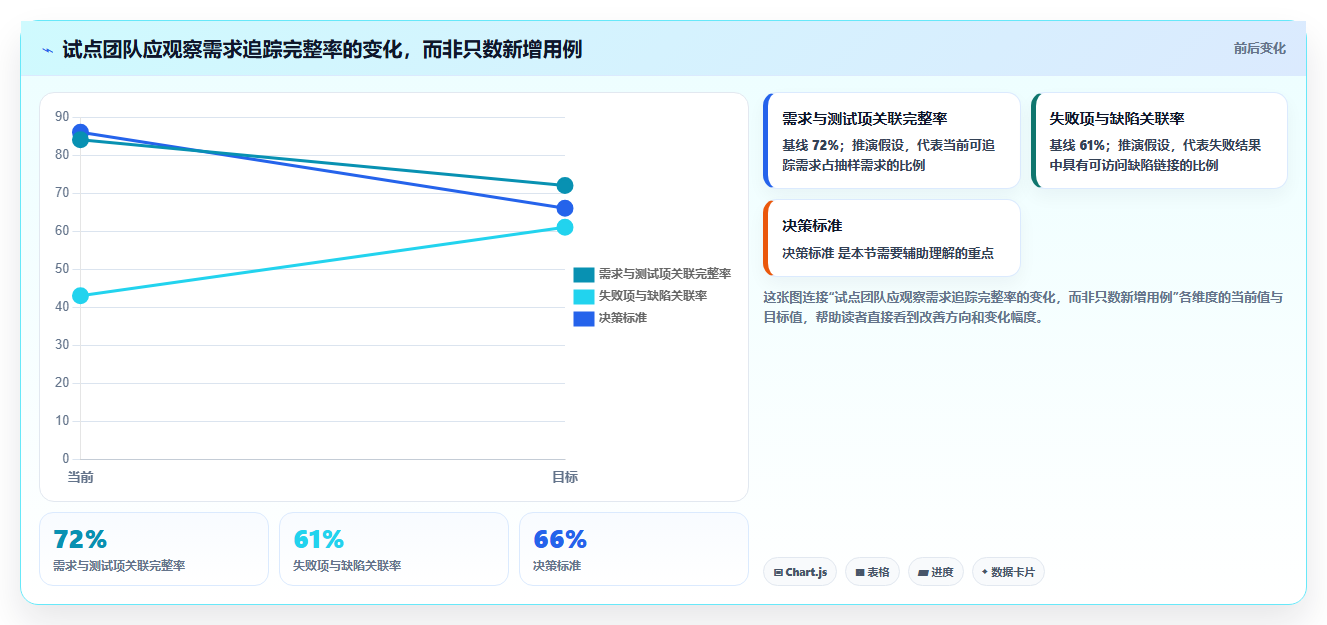Click the cyan data point at 目标 value 61
The width and height of the screenshot is (1327, 625).
pos(565,227)
